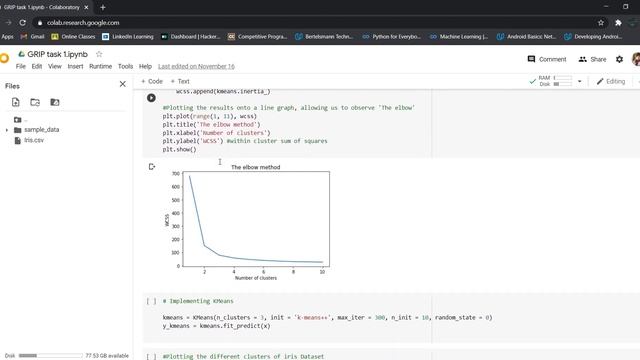Viewport: 640px width, 360px height.
Task: Click the plt.show() line in code
Action: (x=179, y=149)
